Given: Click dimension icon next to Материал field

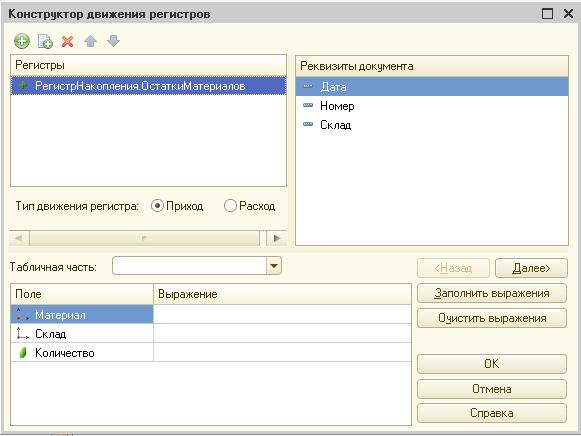Looking at the screenshot, I should coord(22,315).
